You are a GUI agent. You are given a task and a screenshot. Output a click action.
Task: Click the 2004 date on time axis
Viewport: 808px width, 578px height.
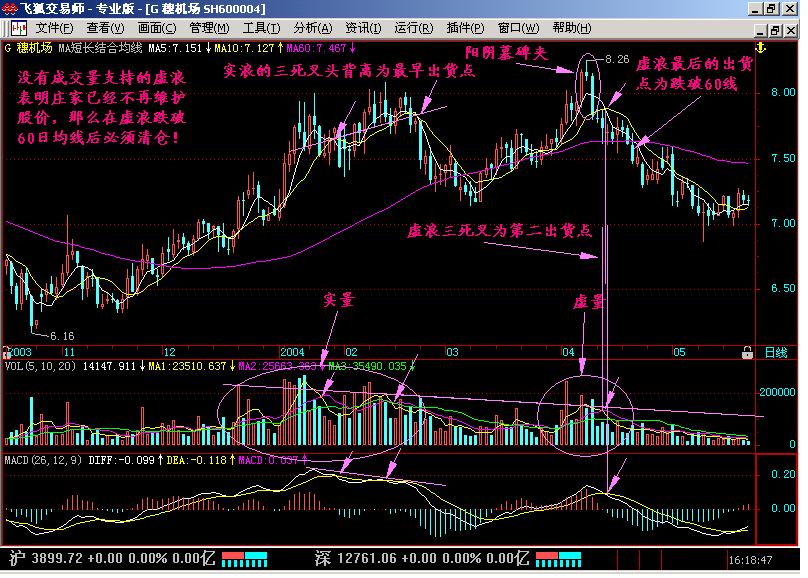point(292,352)
